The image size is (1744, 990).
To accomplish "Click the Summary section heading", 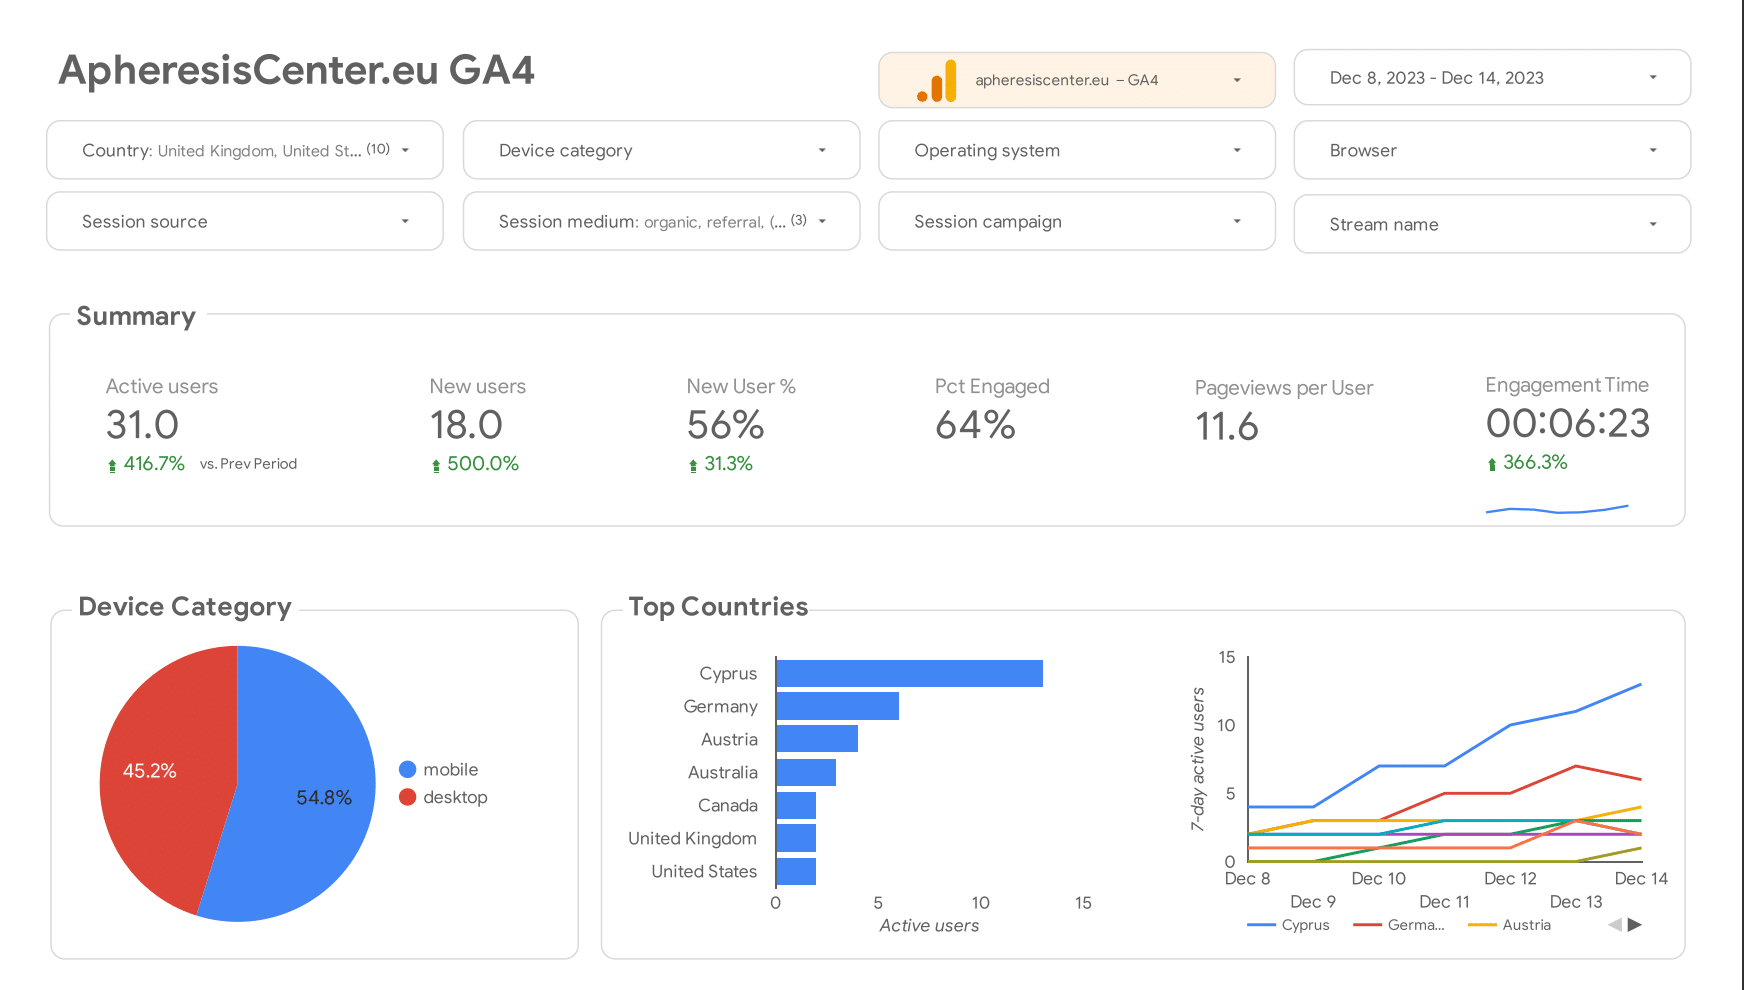I will pyautogui.click(x=136, y=316).
